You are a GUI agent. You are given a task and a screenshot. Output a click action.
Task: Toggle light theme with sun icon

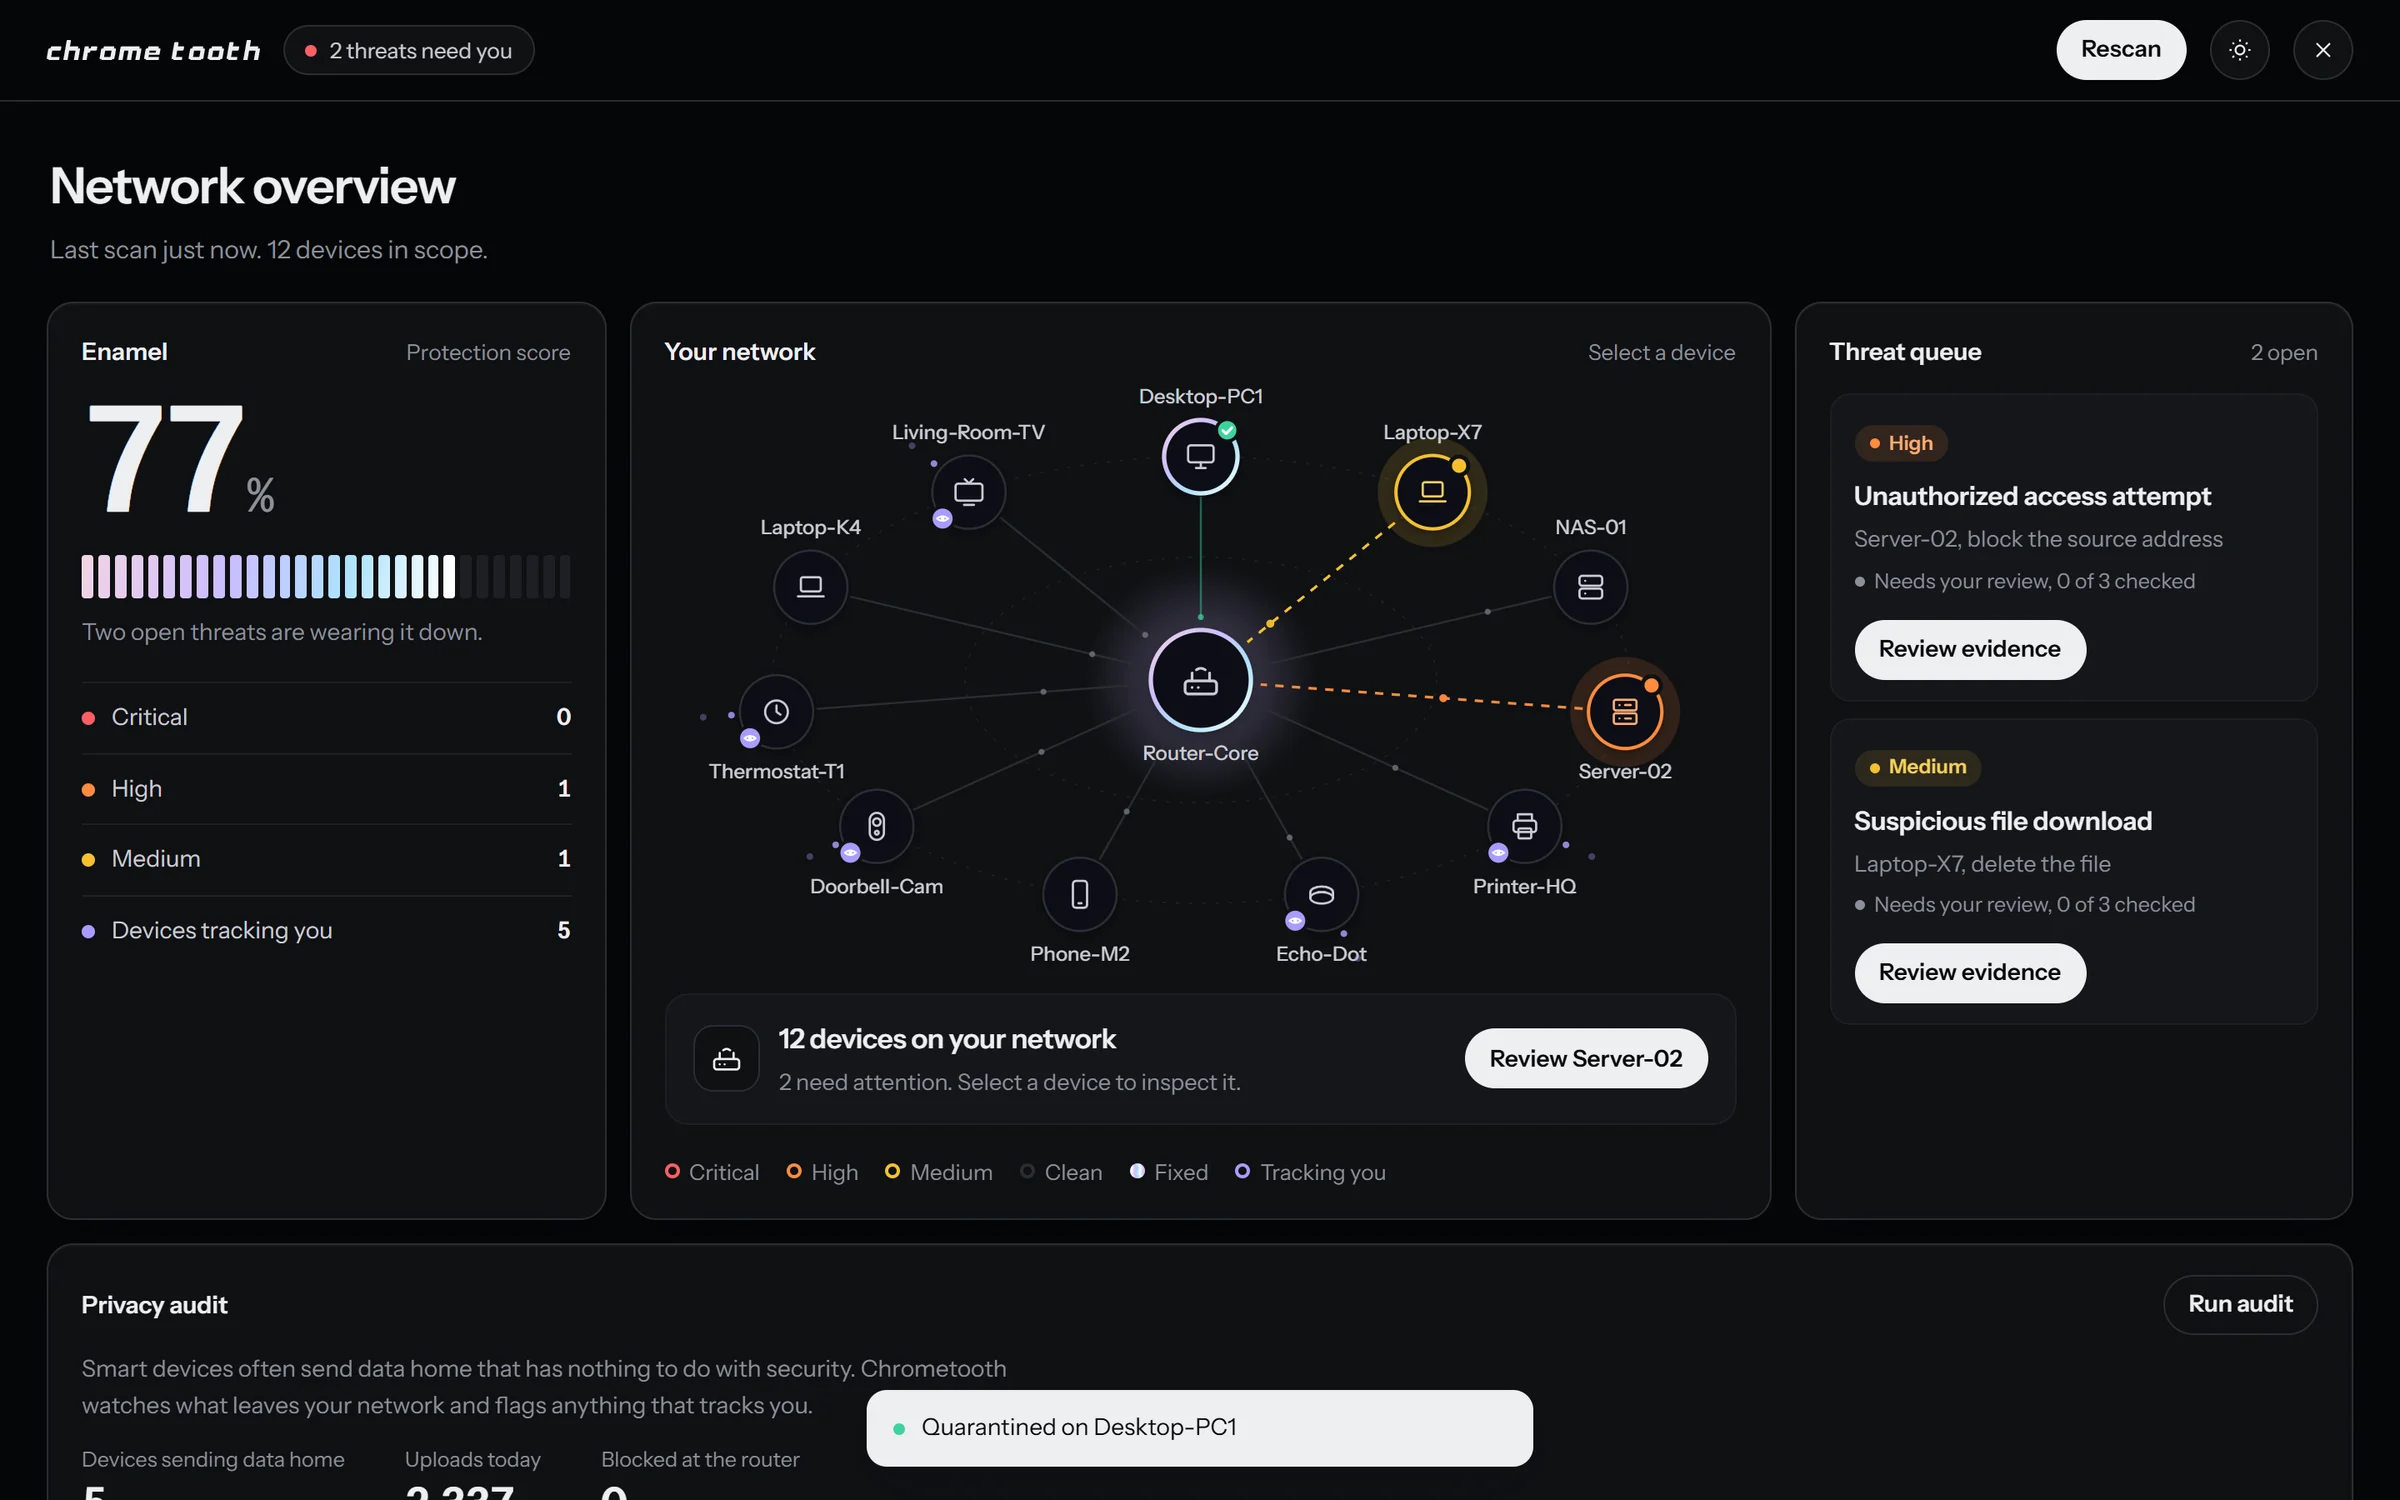click(2239, 50)
